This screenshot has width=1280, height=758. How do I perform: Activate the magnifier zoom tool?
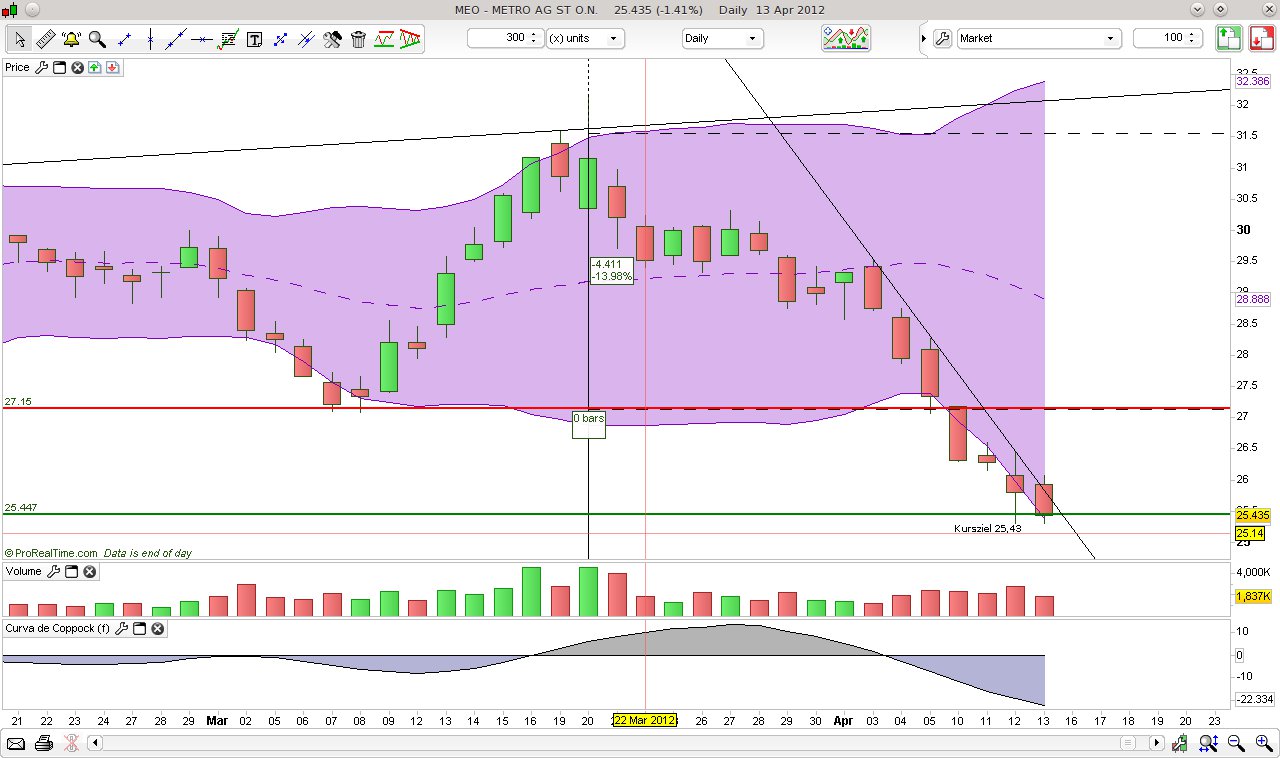coord(96,38)
